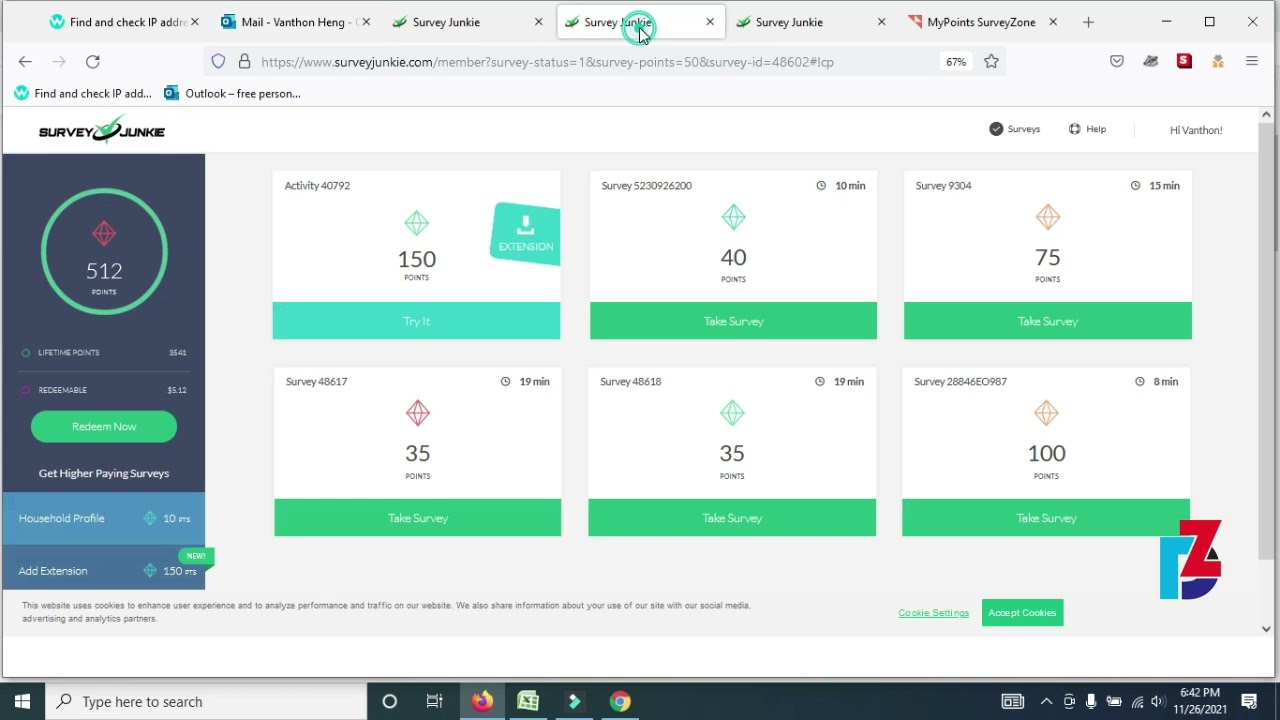Click the diamond icon on Survey 28846EO987
This screenshot has height=720, width=1280.
[1046, 413]
